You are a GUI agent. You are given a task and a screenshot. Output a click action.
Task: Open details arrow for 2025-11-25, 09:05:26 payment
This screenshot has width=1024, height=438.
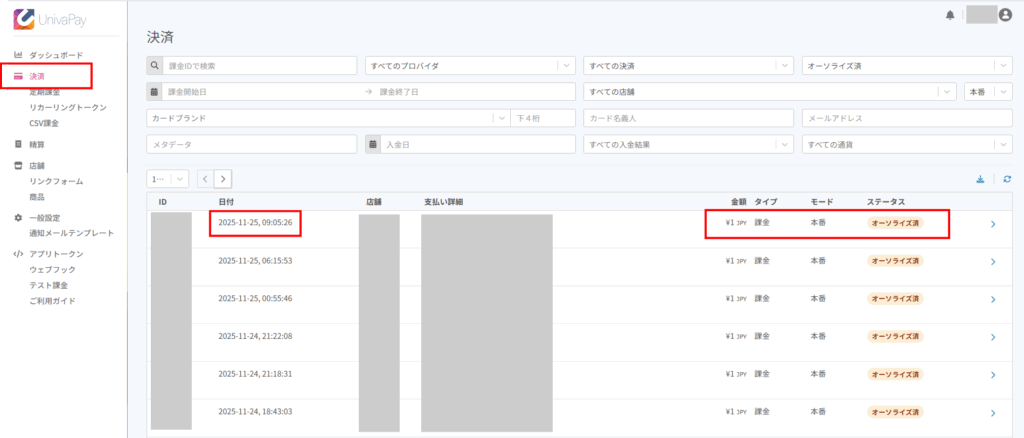click(992, 224)
